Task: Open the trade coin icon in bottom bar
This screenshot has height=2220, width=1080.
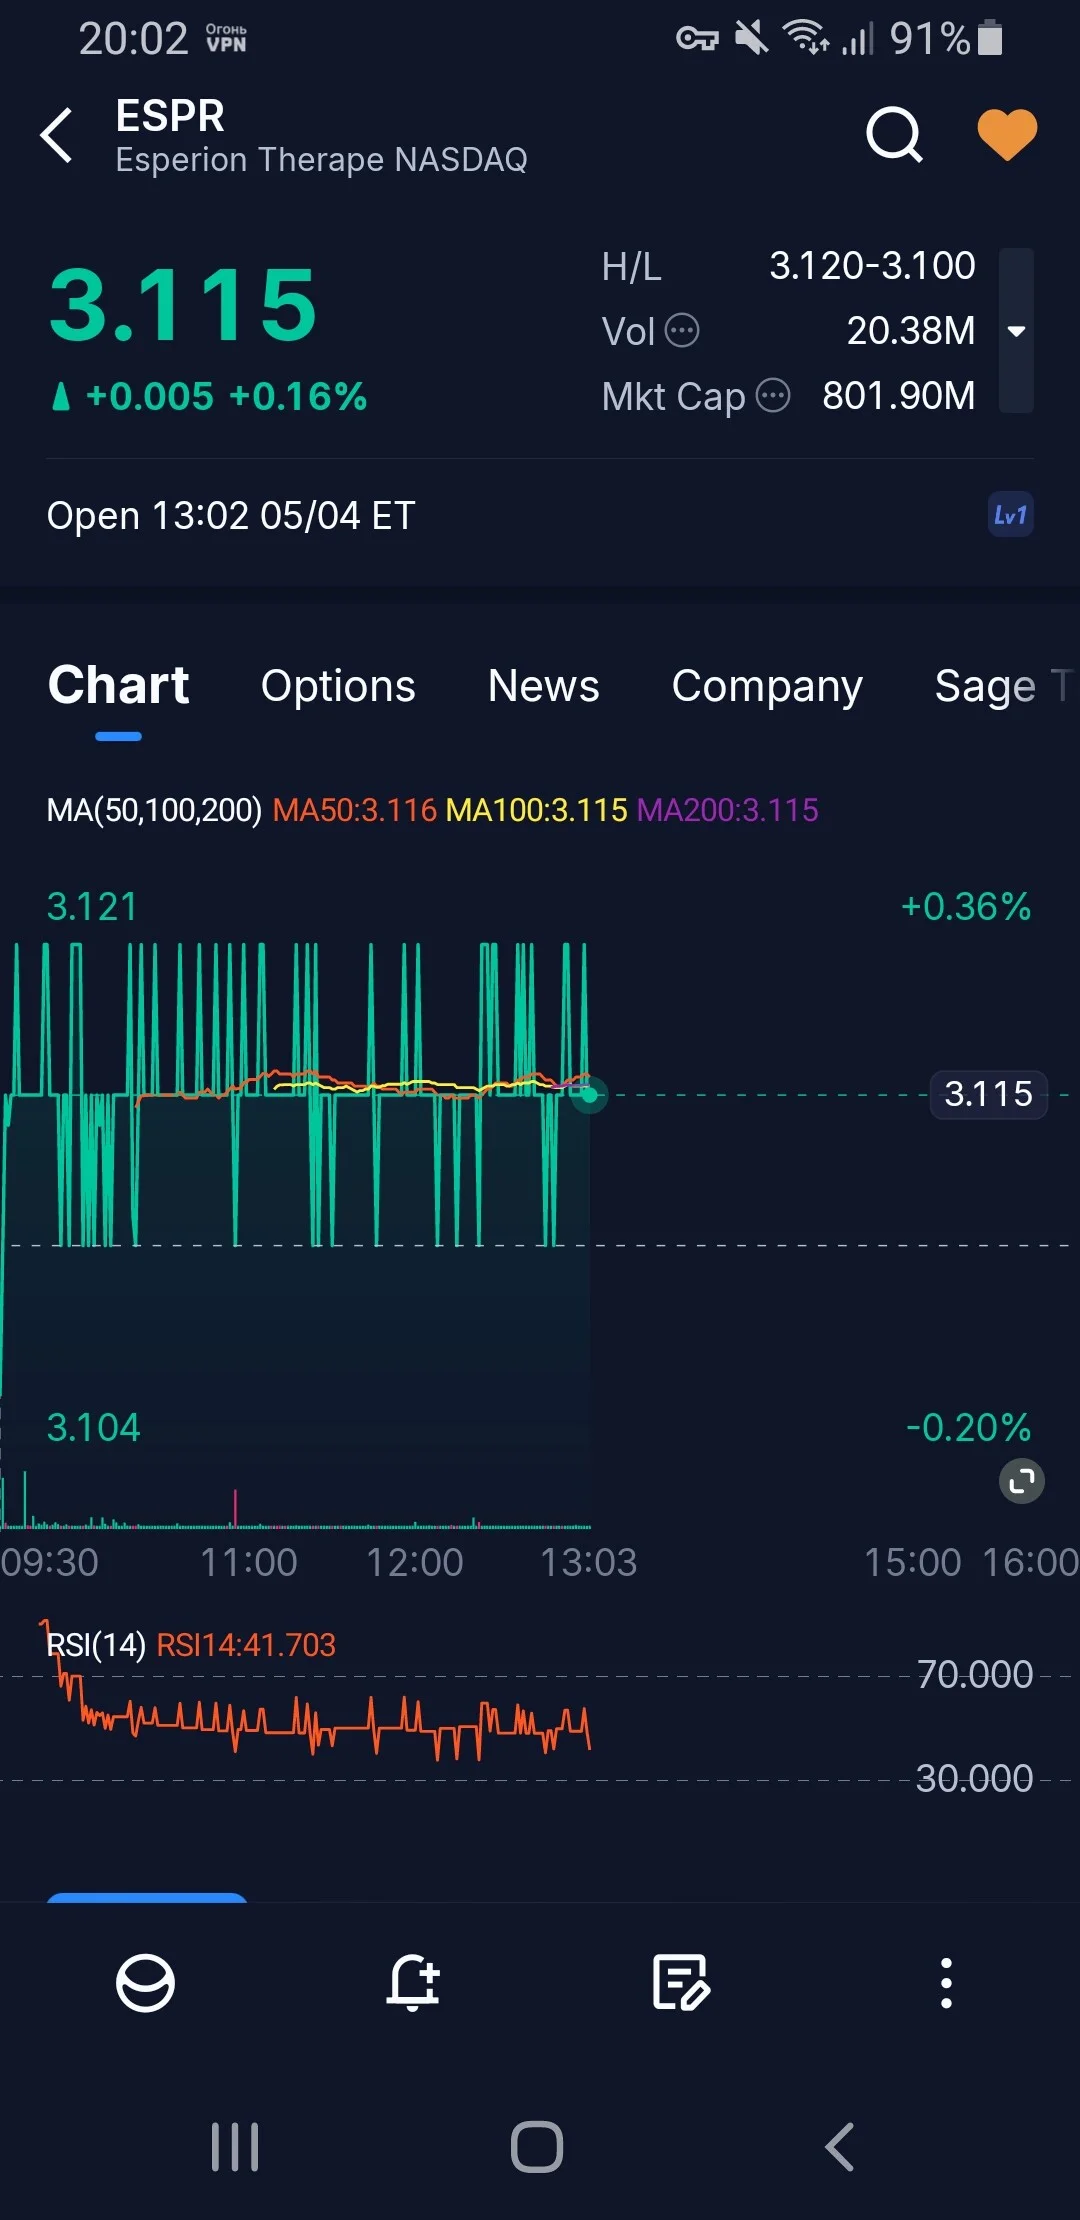Action: pyautogui.click(x=145, y=1982)
